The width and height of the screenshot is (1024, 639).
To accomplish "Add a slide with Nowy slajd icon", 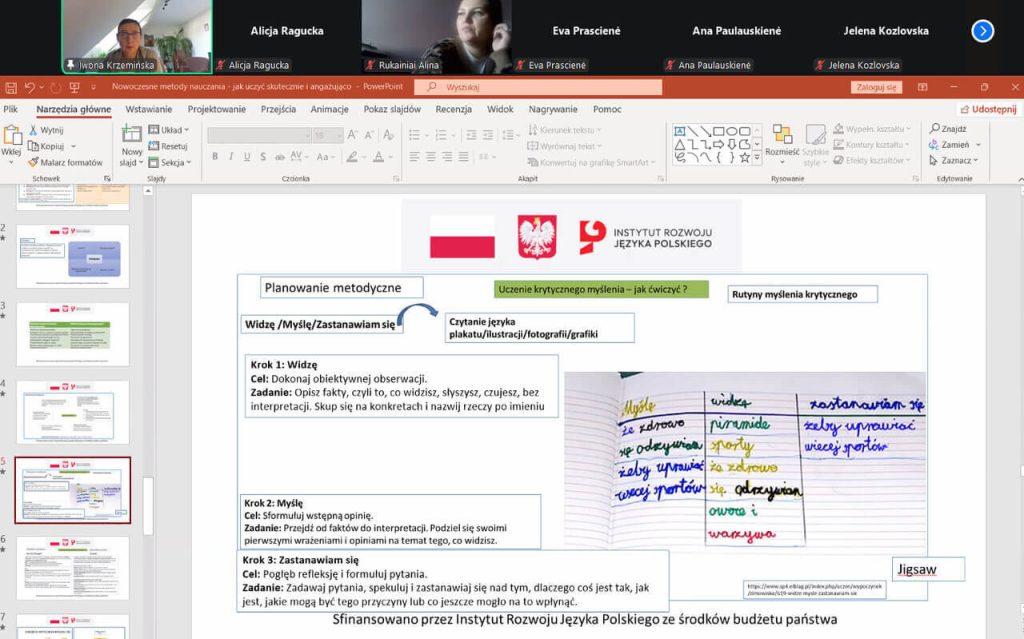I will pyautogui.click(x=132, y=136).
